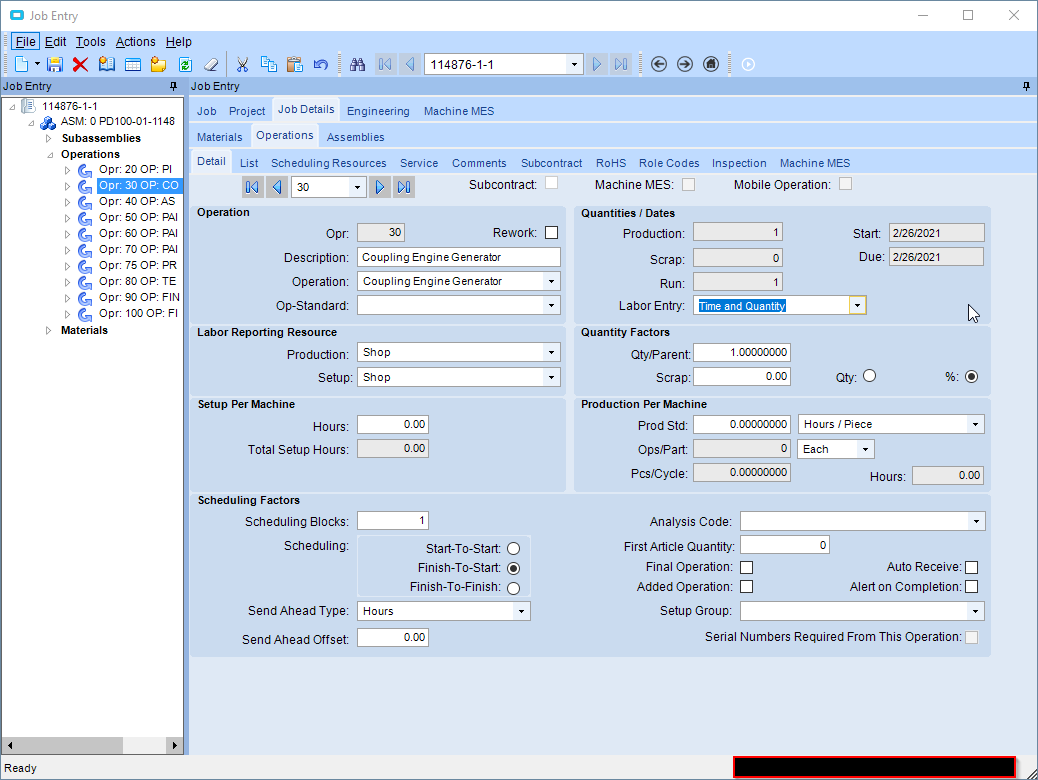Select Opr: 90 OP: FIN in tree
Screen dimensions: 1038x780
coord(139,297)
